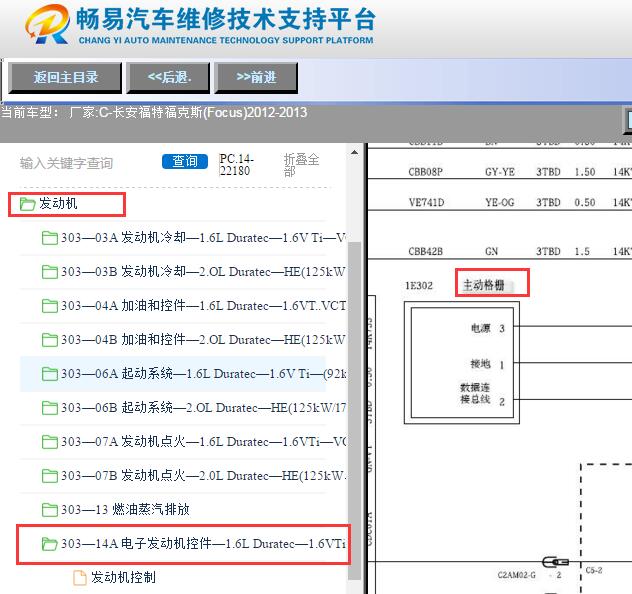Click color code GY-YE cell

click(500, 172)
